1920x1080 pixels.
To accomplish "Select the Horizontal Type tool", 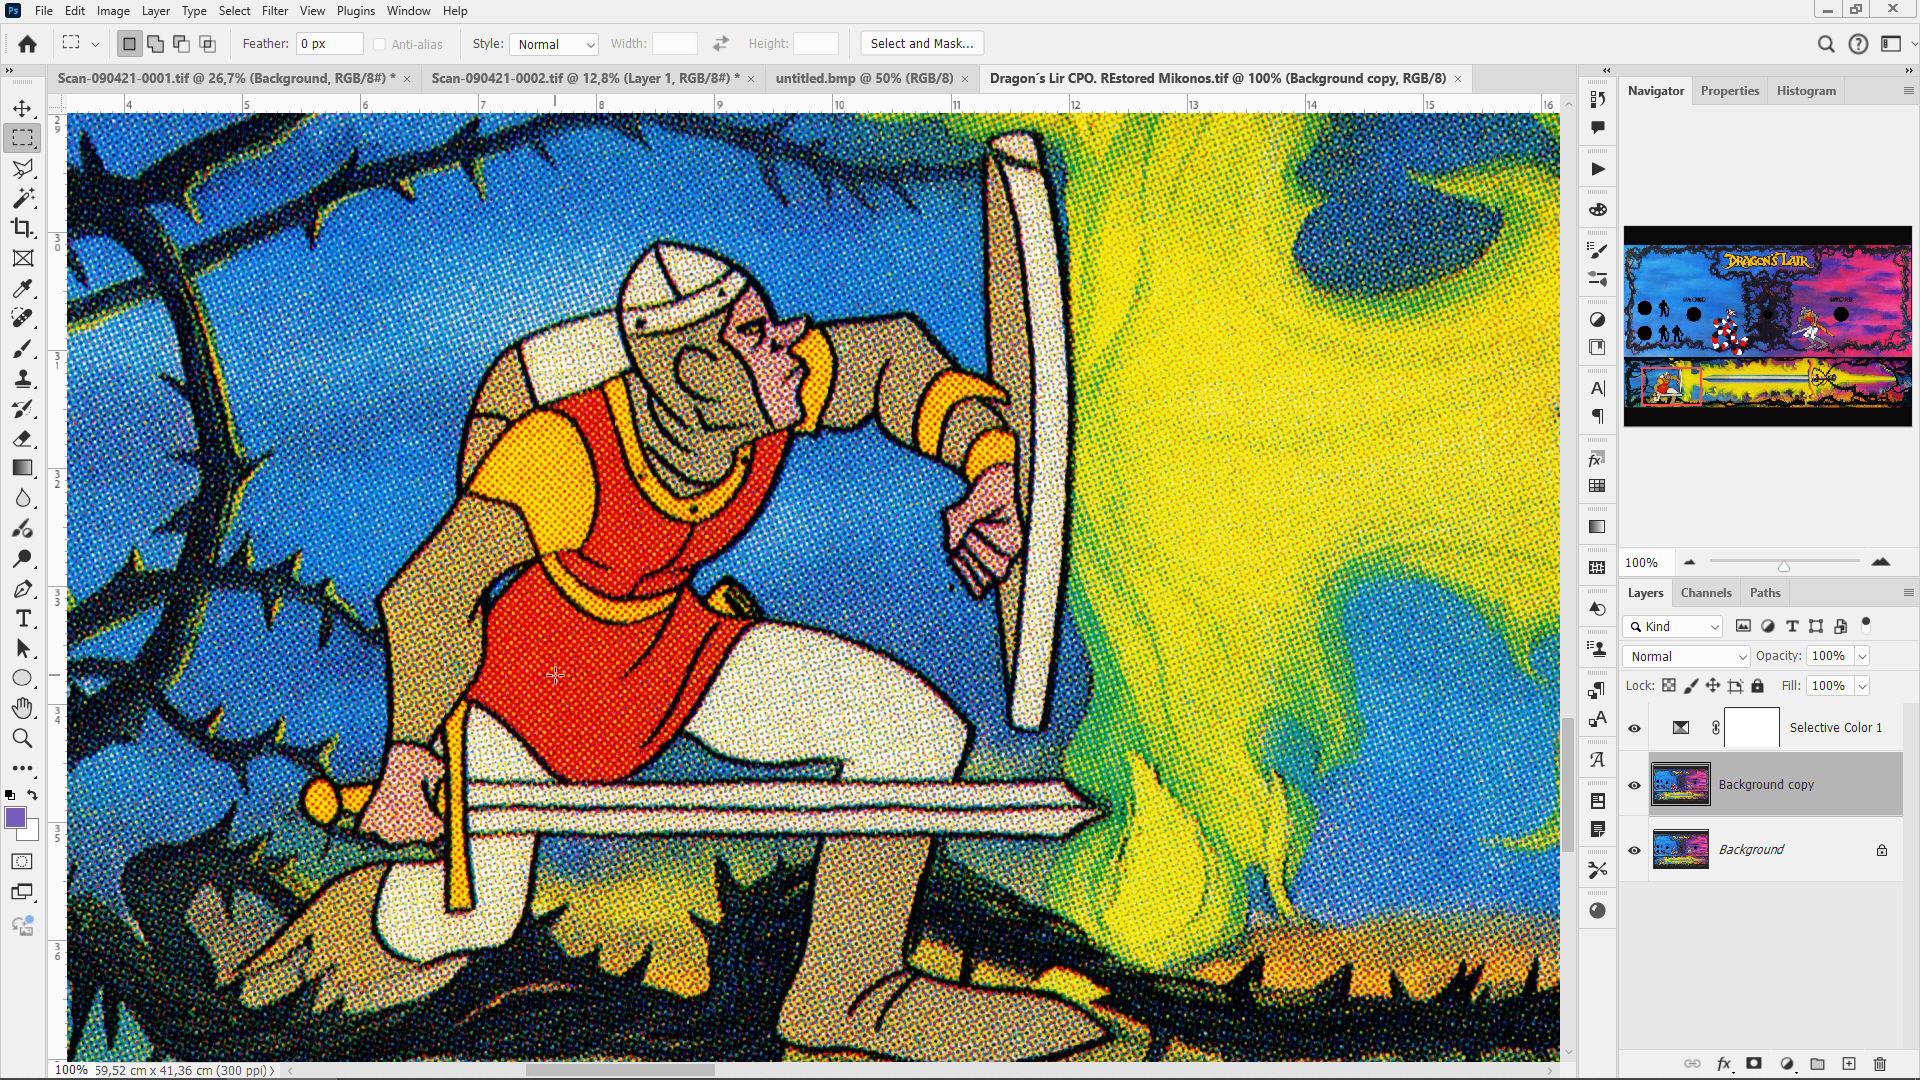I will tap(23, 618).
